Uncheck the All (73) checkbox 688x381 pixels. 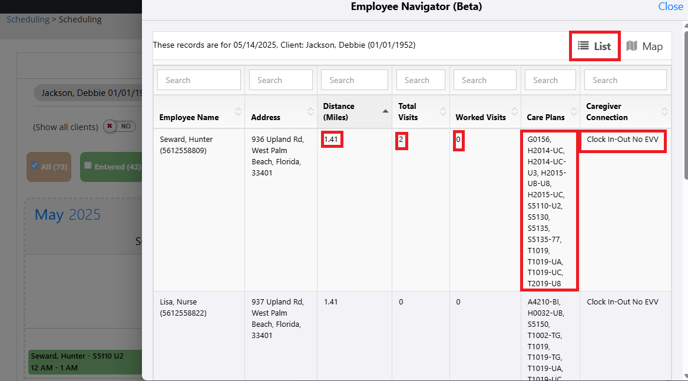click(x=35, y=165)
